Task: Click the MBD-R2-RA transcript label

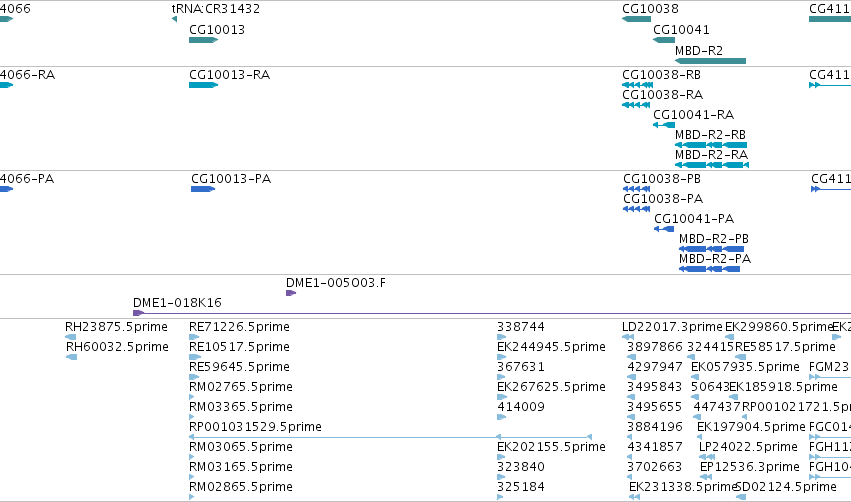Action: [x=712, y=155]
